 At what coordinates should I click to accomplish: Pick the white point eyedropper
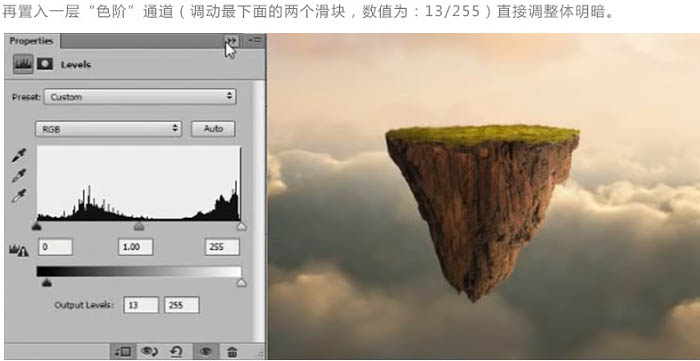(19, 195)
